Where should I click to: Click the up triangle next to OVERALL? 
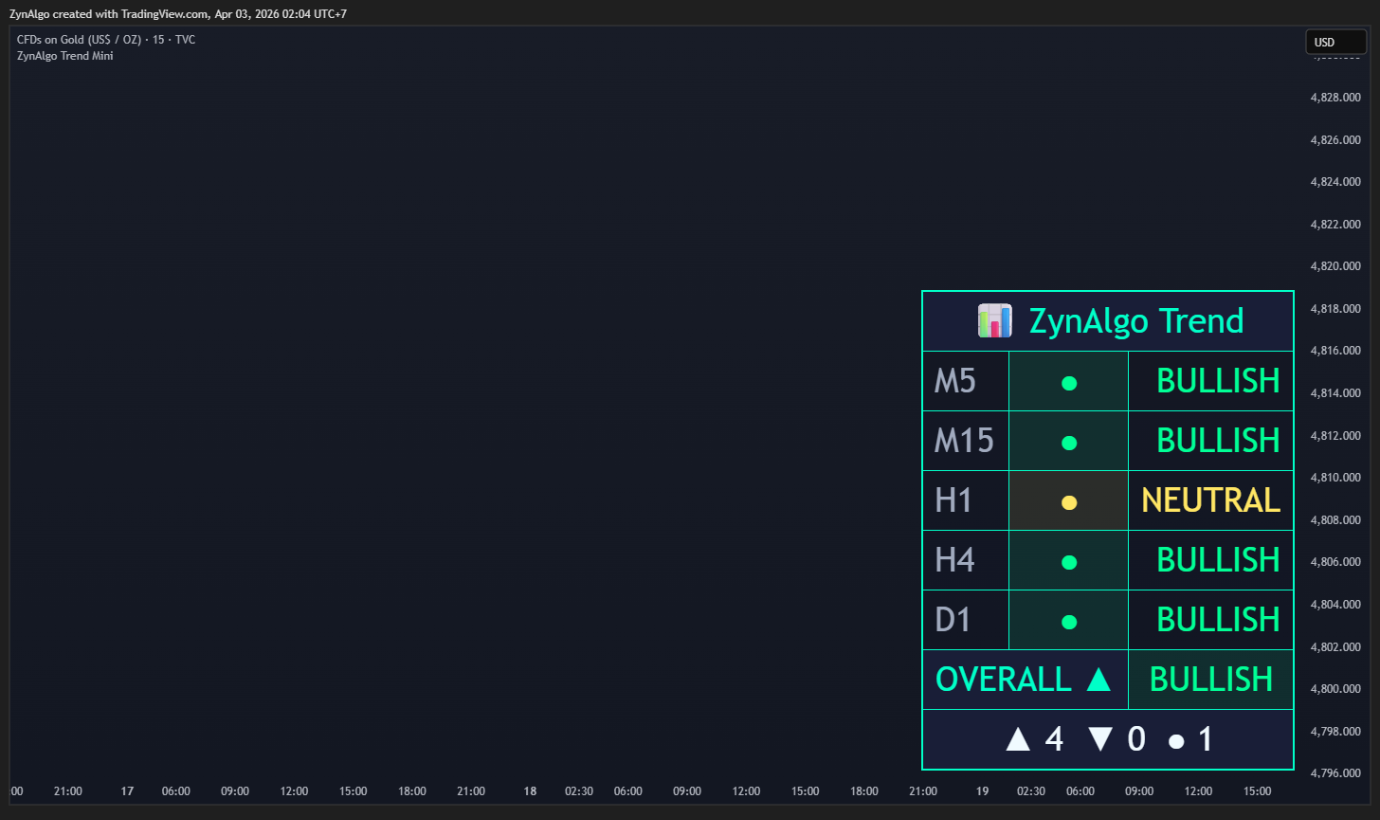(x=1099, y=680)
